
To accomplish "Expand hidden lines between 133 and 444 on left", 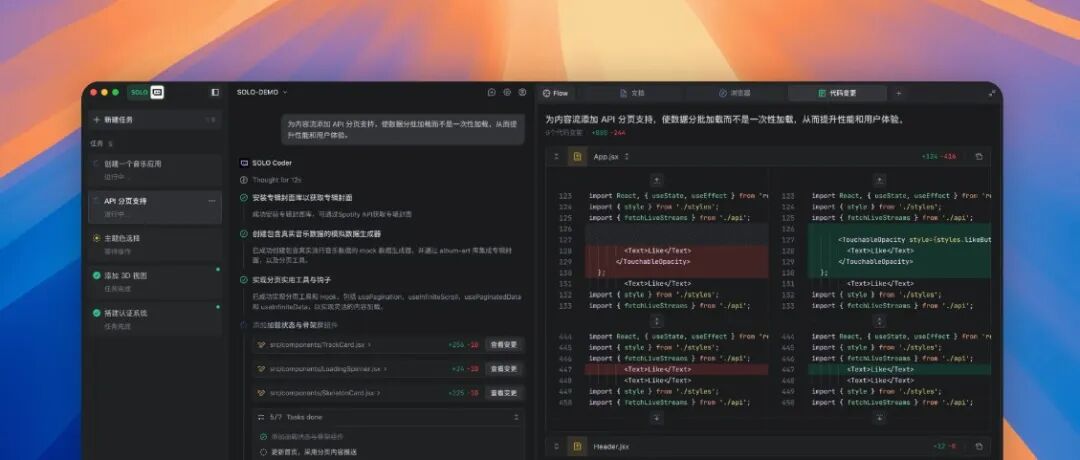I will 657,321.
